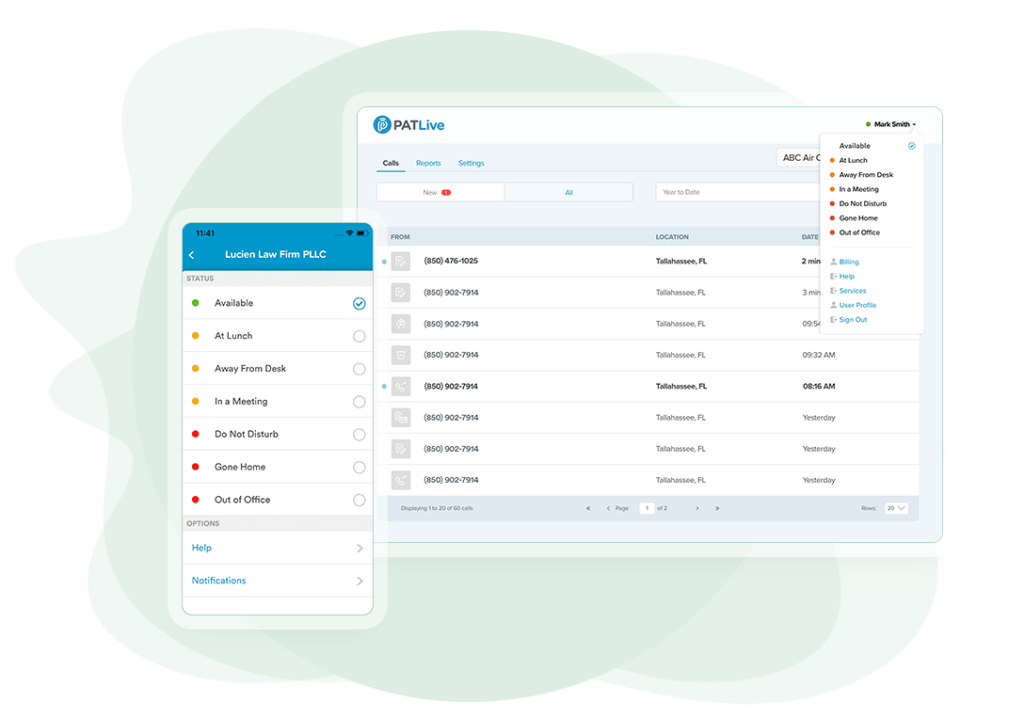This screenshot has height=719, width=1024.
Task: Click Available checkmark in desktop dropdown
Action: pyautogui.click(x=912, y=146)
